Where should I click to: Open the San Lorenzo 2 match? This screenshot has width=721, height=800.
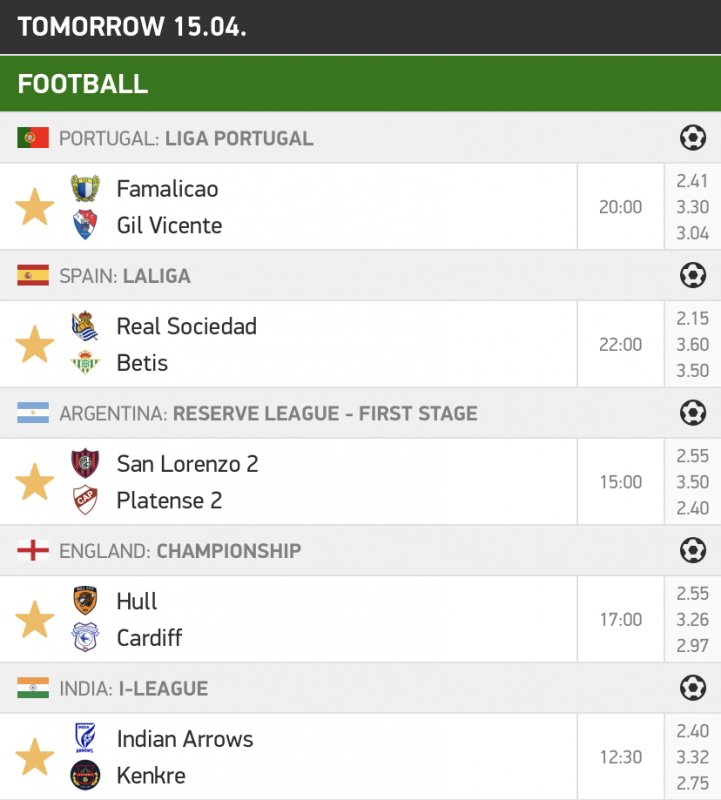click(188, 464)
